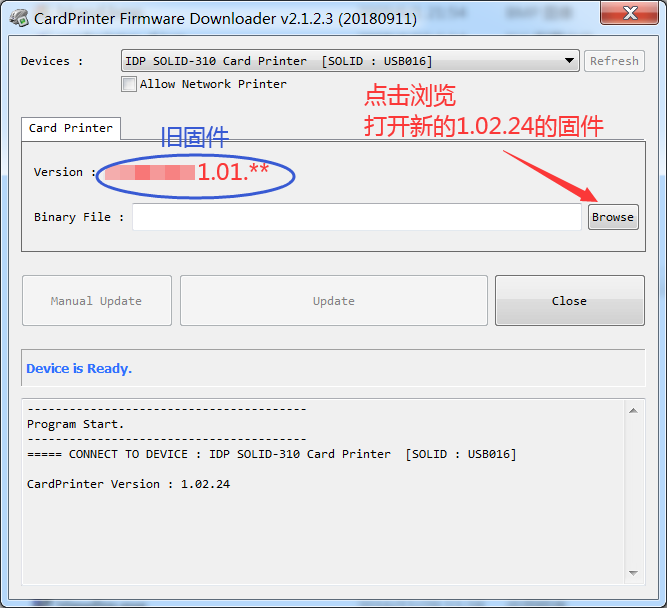This screenshot has width=667, height=608.
Task: Start firmware with the Update button
Action: pyautogui.click(x=333, y=301)
